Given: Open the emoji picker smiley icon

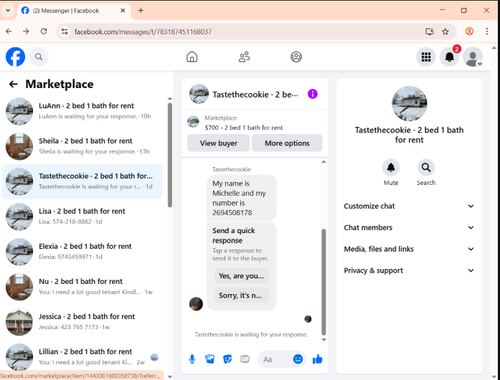Looking at the screenshot, I should [298, 359].
